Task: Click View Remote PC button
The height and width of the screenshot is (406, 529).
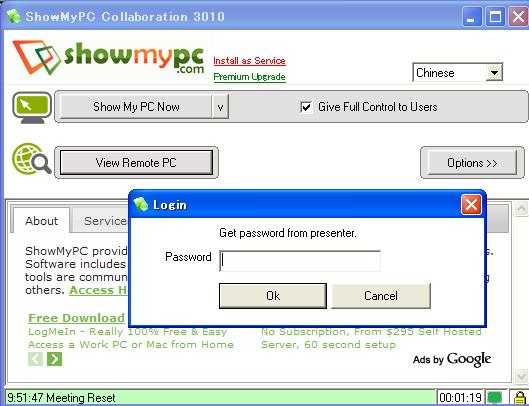Action: click(x=136, y=162)
